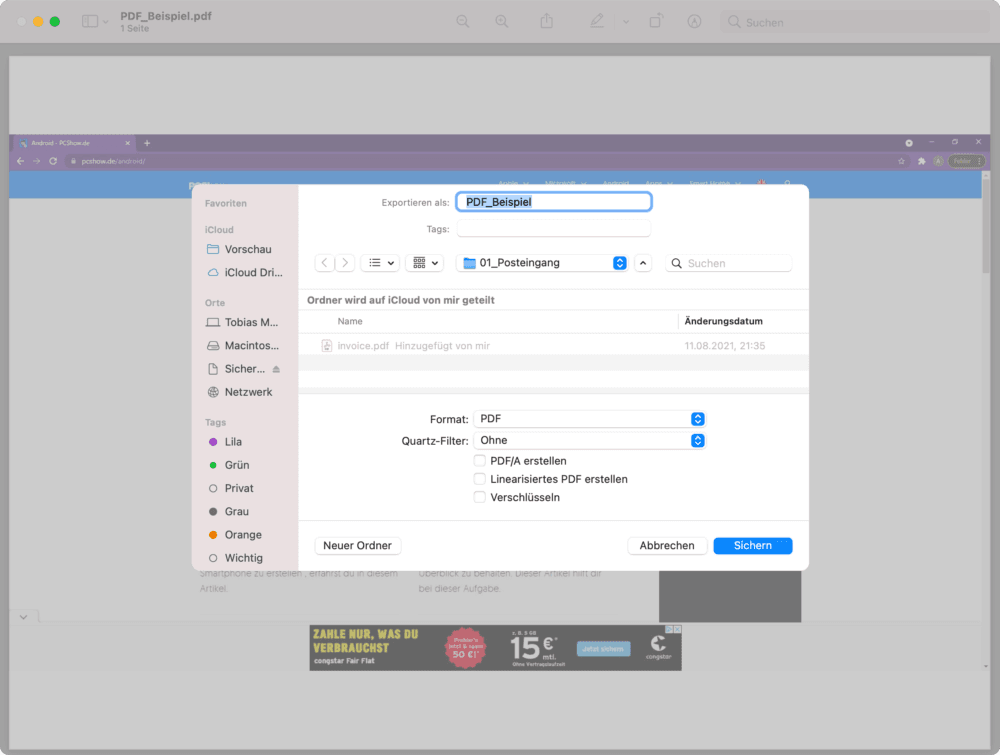Select the invoice.pdf file icon

click(x=327, y=346)
